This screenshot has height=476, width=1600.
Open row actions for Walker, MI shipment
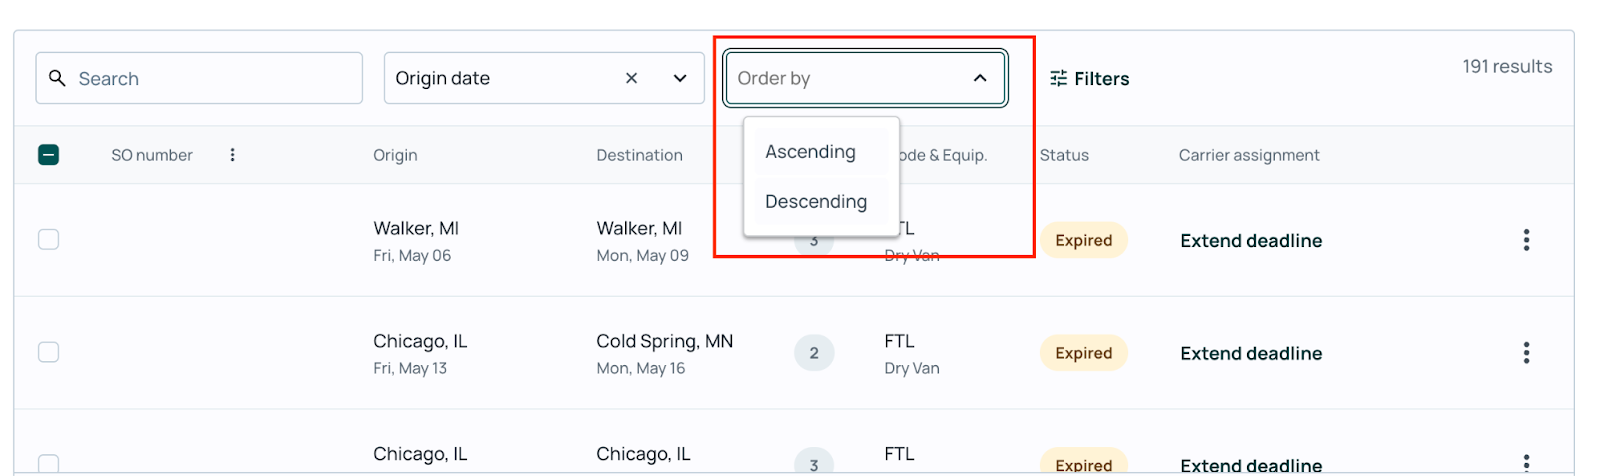[1526, 240]
